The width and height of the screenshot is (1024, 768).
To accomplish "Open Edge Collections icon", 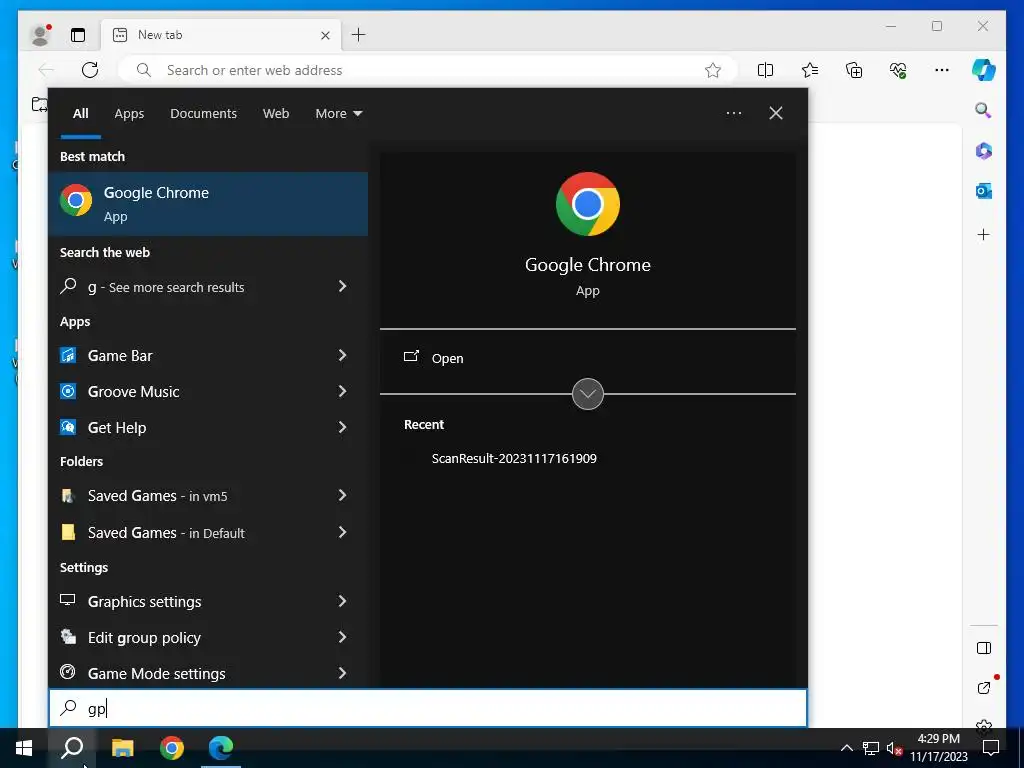I will [x=854, y=70].
